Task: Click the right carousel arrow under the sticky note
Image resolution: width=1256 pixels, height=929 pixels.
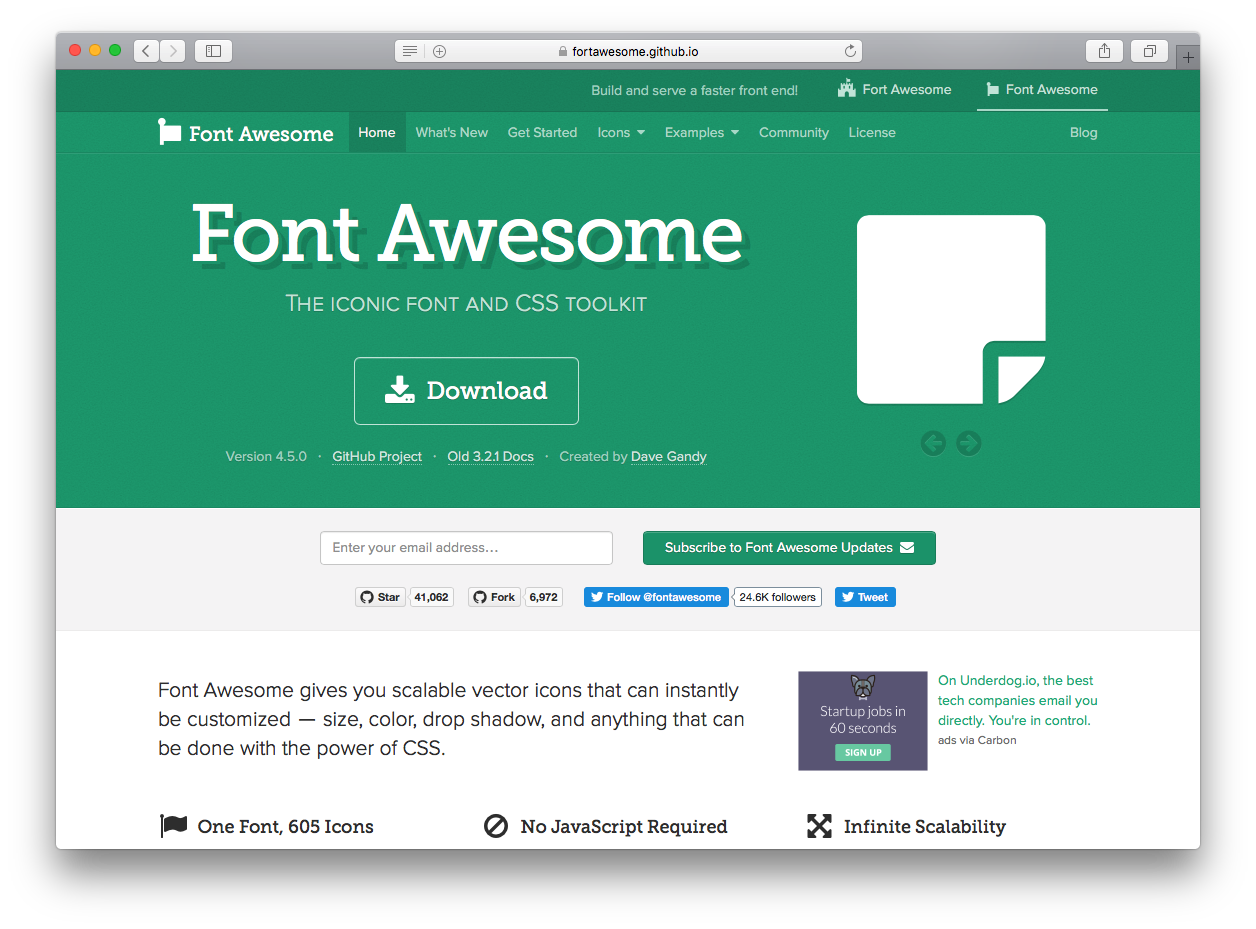Action: pos(968,442)
